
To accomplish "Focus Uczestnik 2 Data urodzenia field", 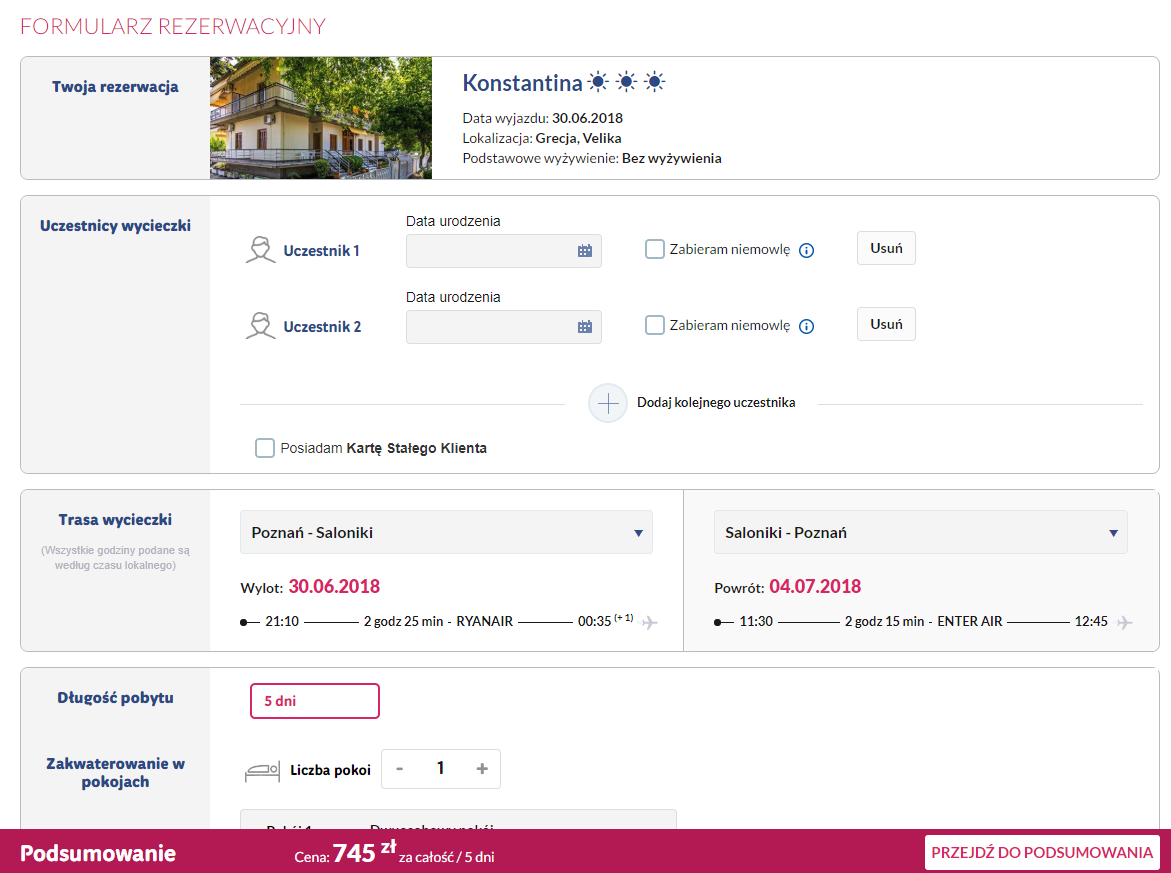I will (503, 327).
